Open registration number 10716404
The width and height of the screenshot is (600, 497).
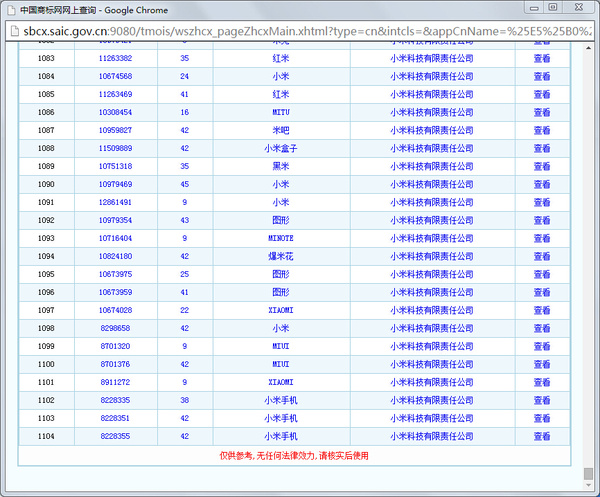tap(116, 238)
